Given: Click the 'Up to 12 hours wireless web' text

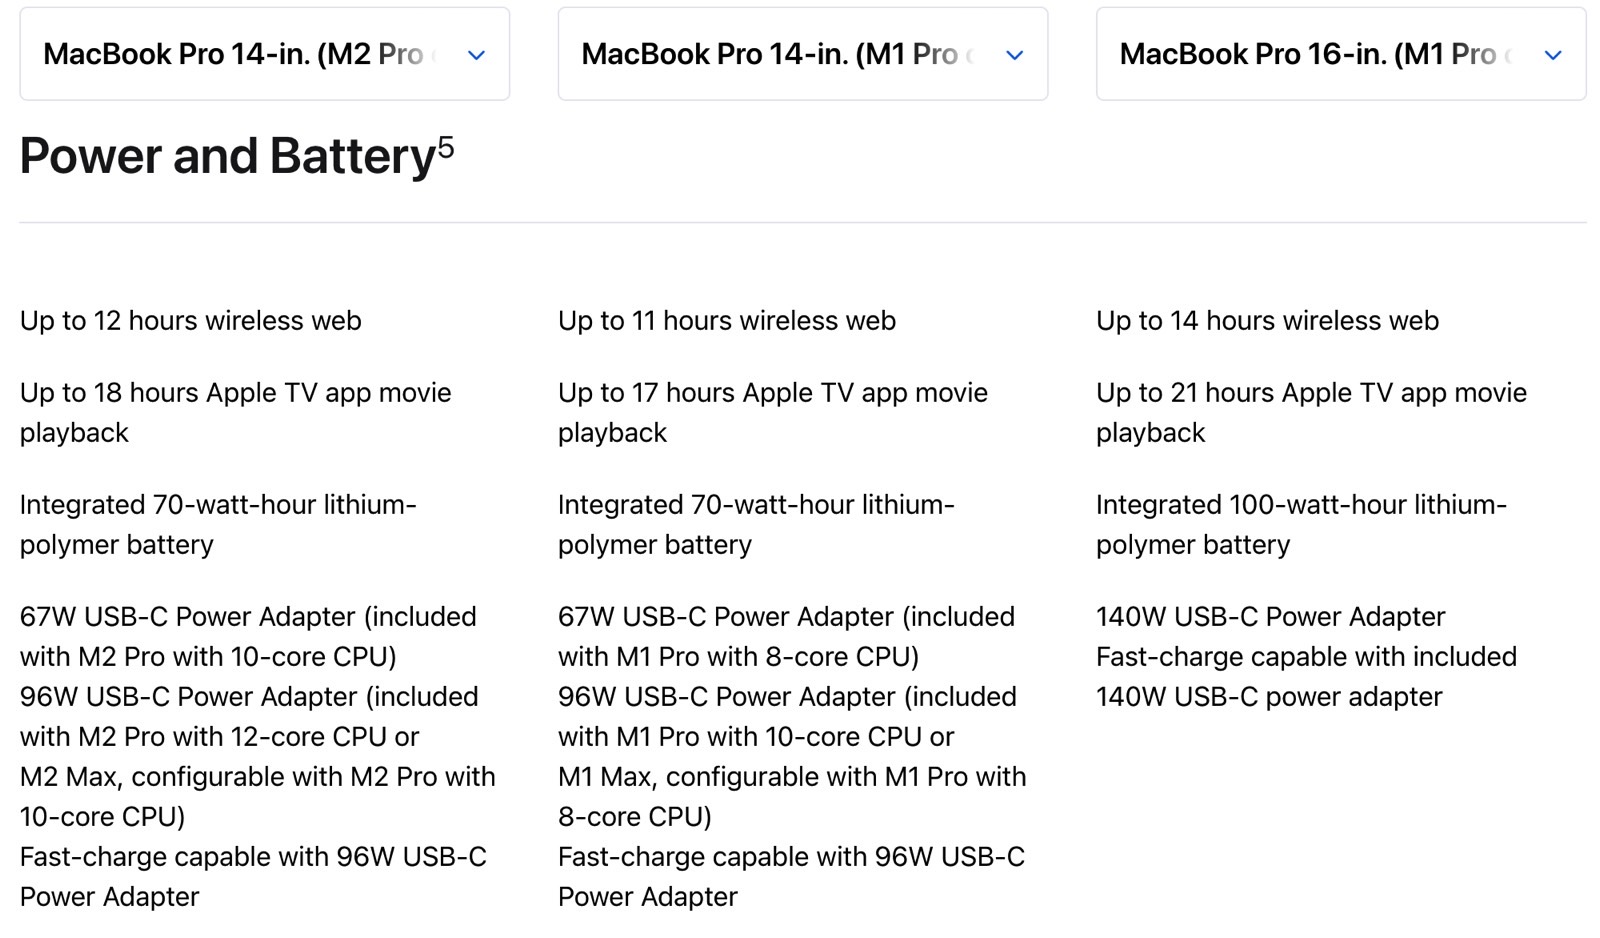Looking at the screenshot, I should (190, 321).
